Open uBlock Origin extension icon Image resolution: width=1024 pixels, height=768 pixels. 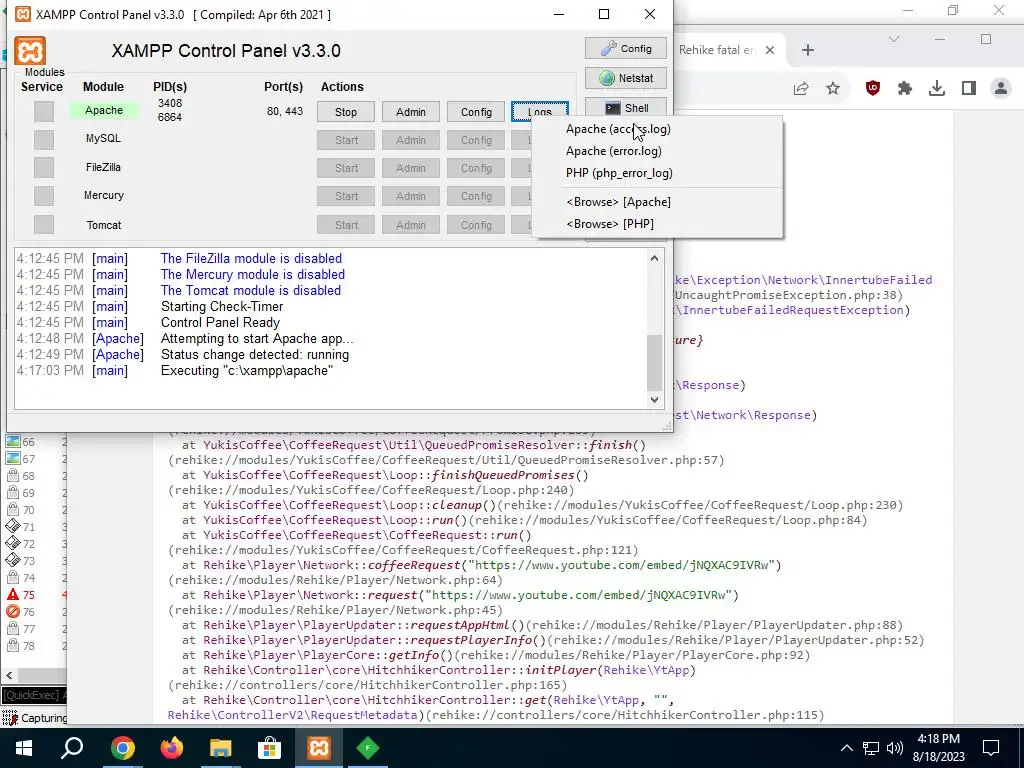872,88
